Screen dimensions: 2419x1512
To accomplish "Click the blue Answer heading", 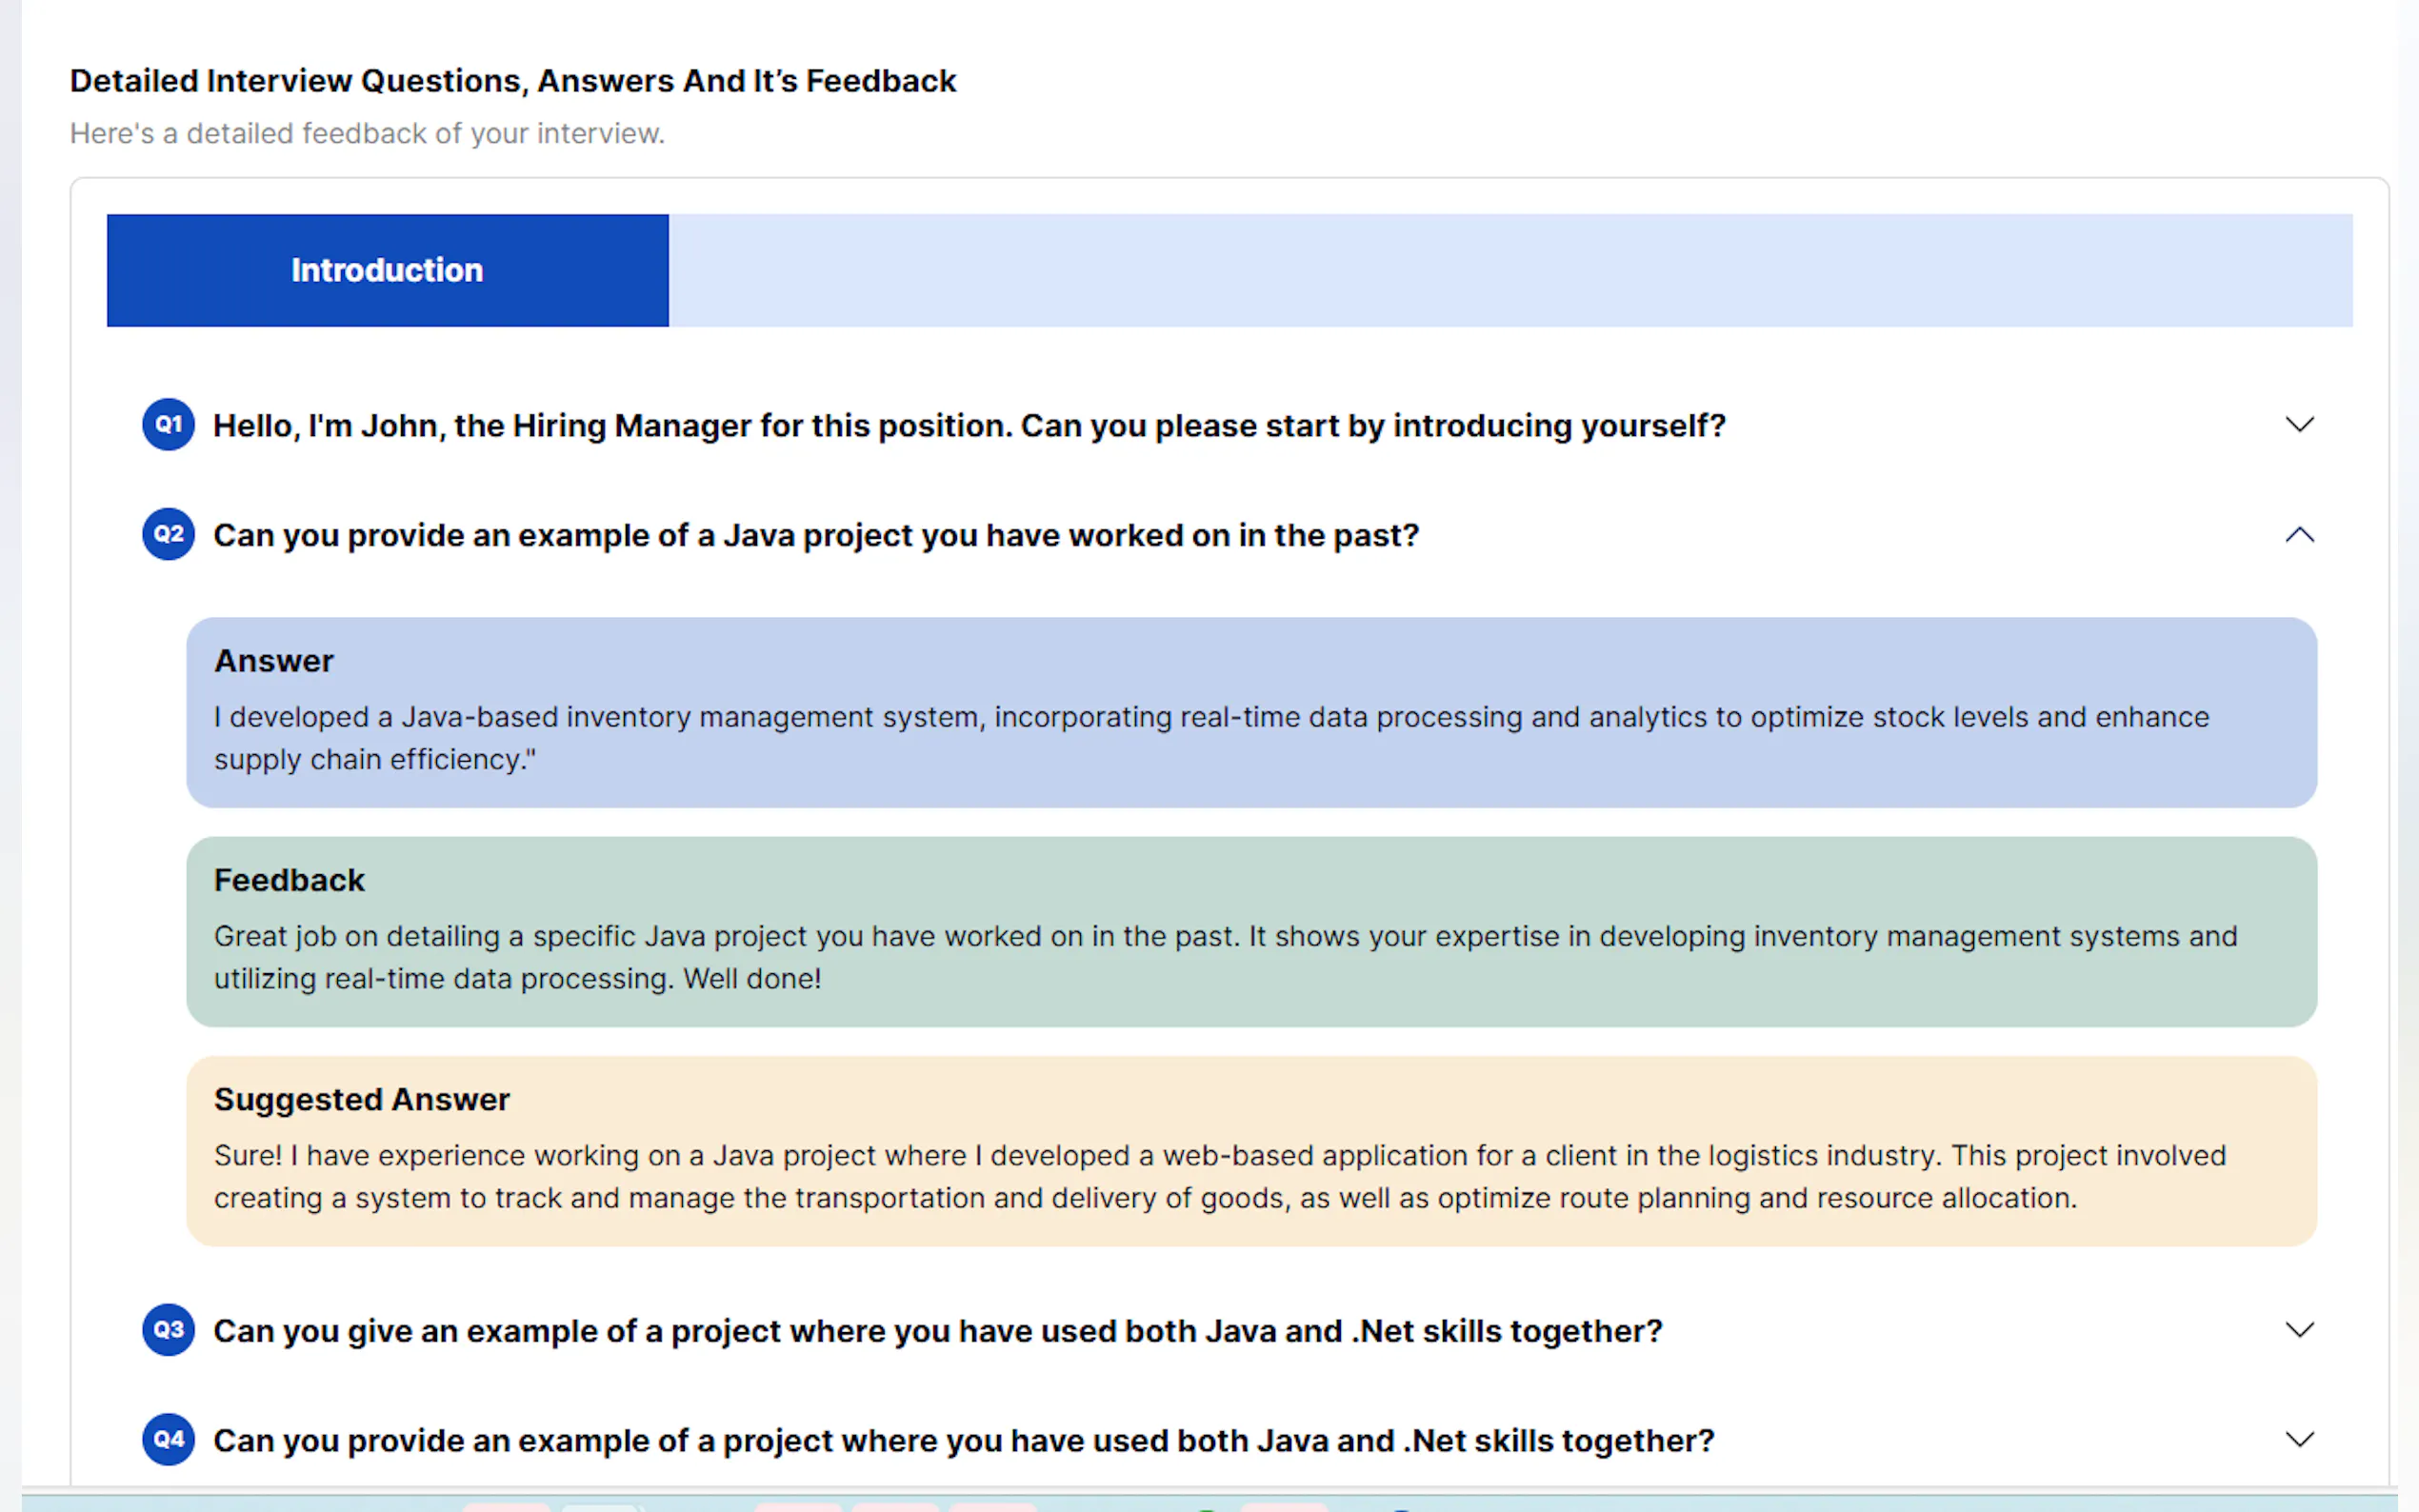I will tap(274, 661).
